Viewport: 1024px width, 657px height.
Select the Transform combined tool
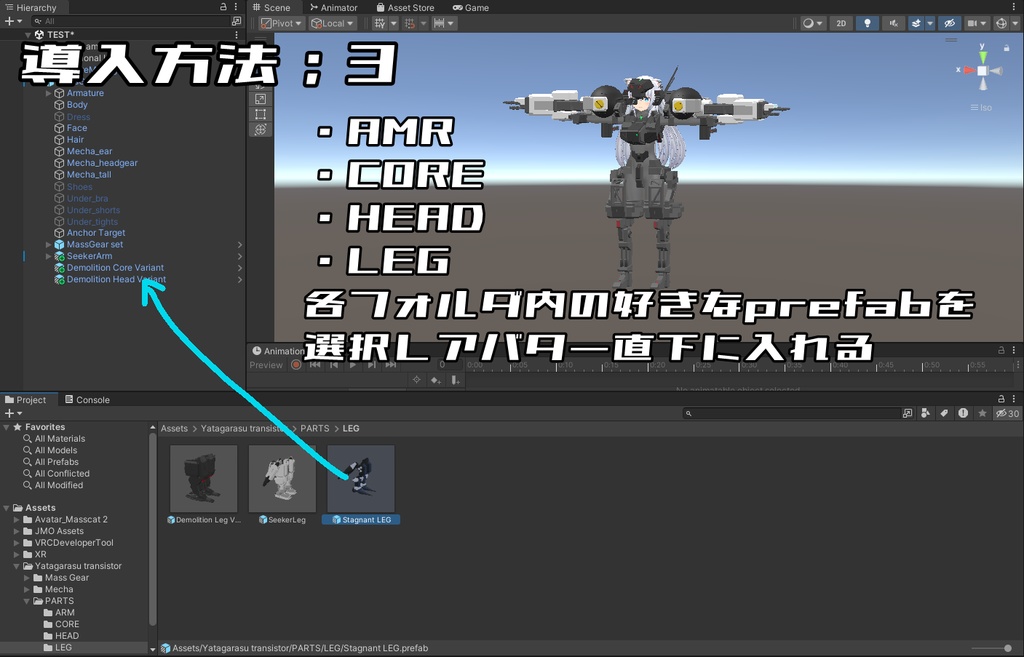[261, 129]
